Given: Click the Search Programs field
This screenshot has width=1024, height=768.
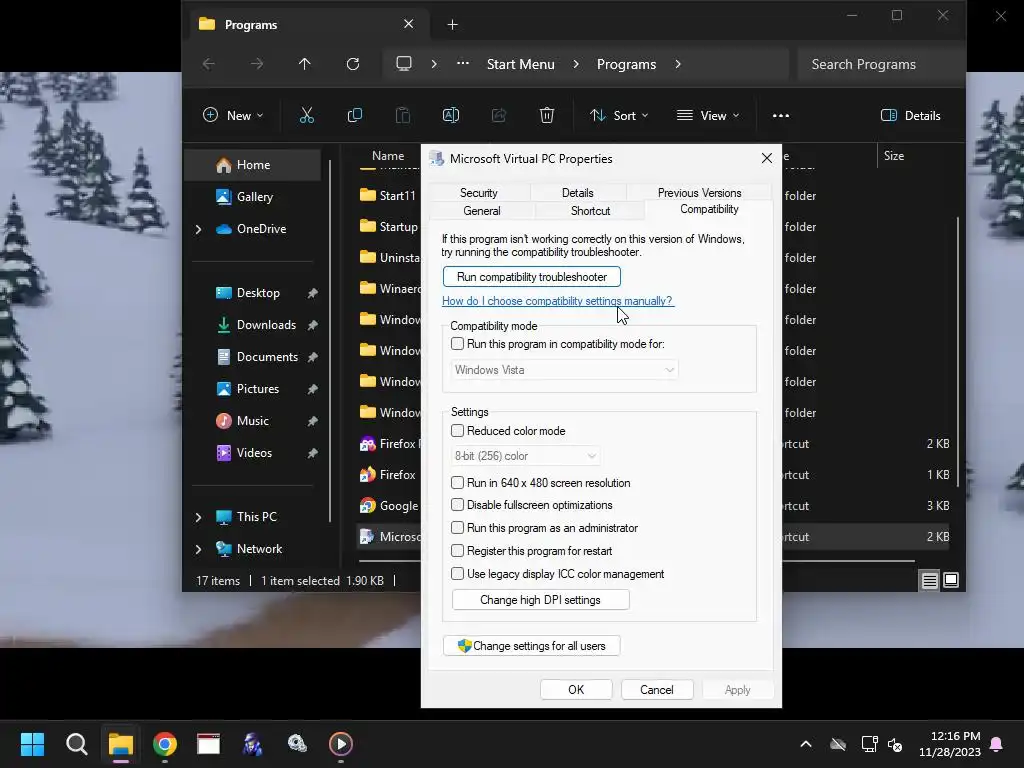Looking at the screenshot, I should tap(879, 64).
